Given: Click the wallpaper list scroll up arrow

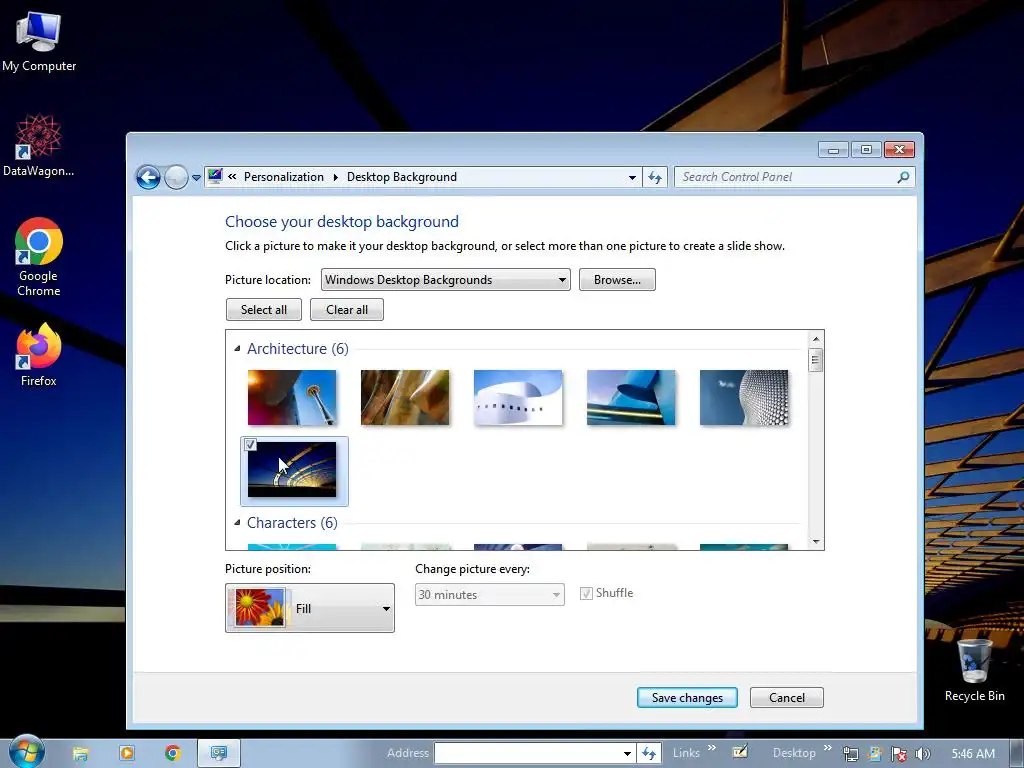Looking at the screenshot, I should point(816,338).
